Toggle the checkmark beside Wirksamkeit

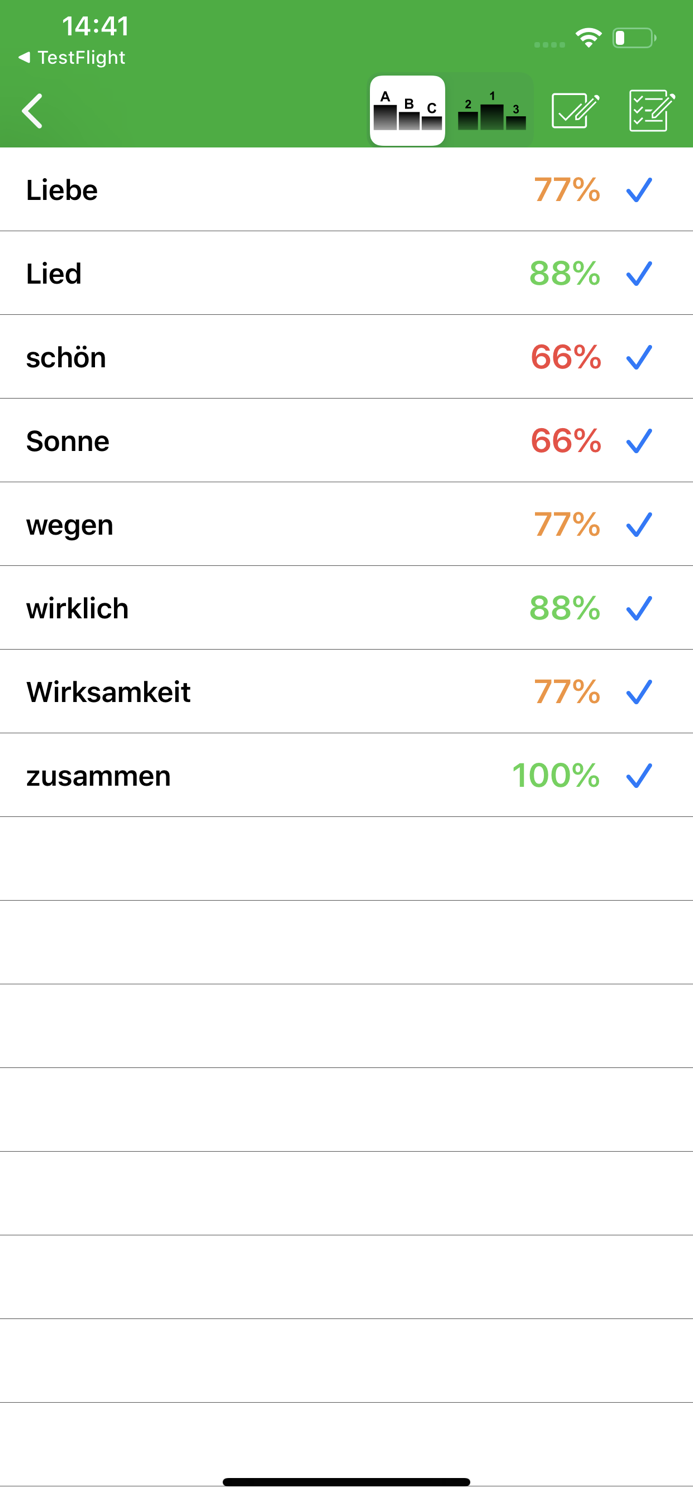tap(638, 692)
